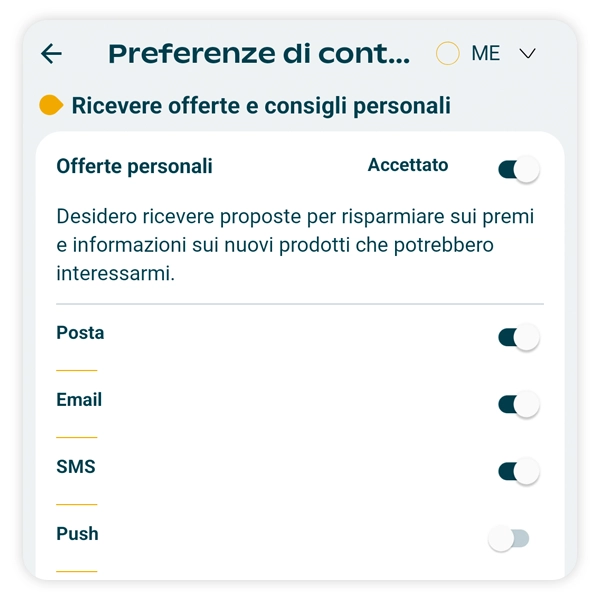The image size is (600, 600).
Task: Enable the Push notifications toggle
Action: (508, 539)
